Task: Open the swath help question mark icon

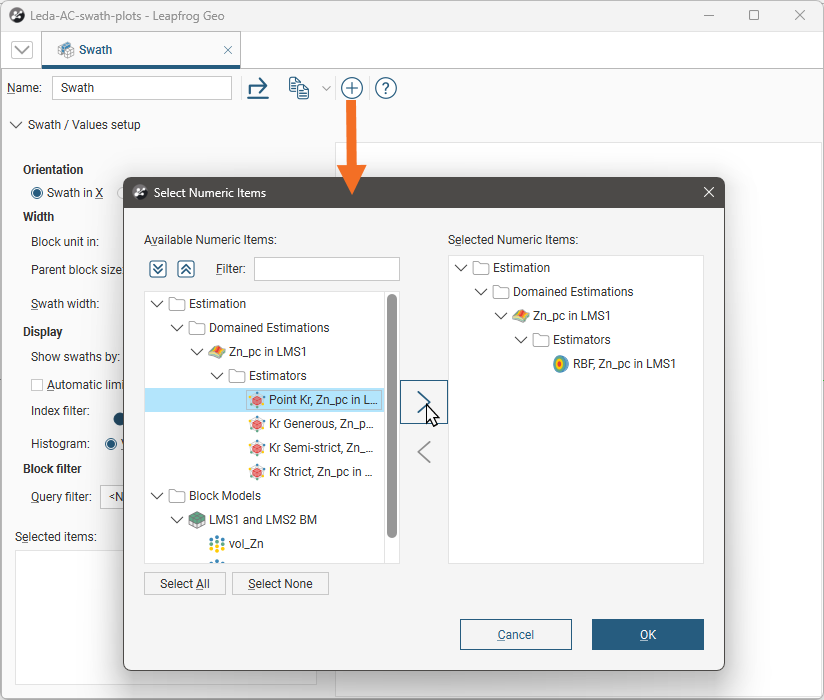Action: (x=386, y=88)
